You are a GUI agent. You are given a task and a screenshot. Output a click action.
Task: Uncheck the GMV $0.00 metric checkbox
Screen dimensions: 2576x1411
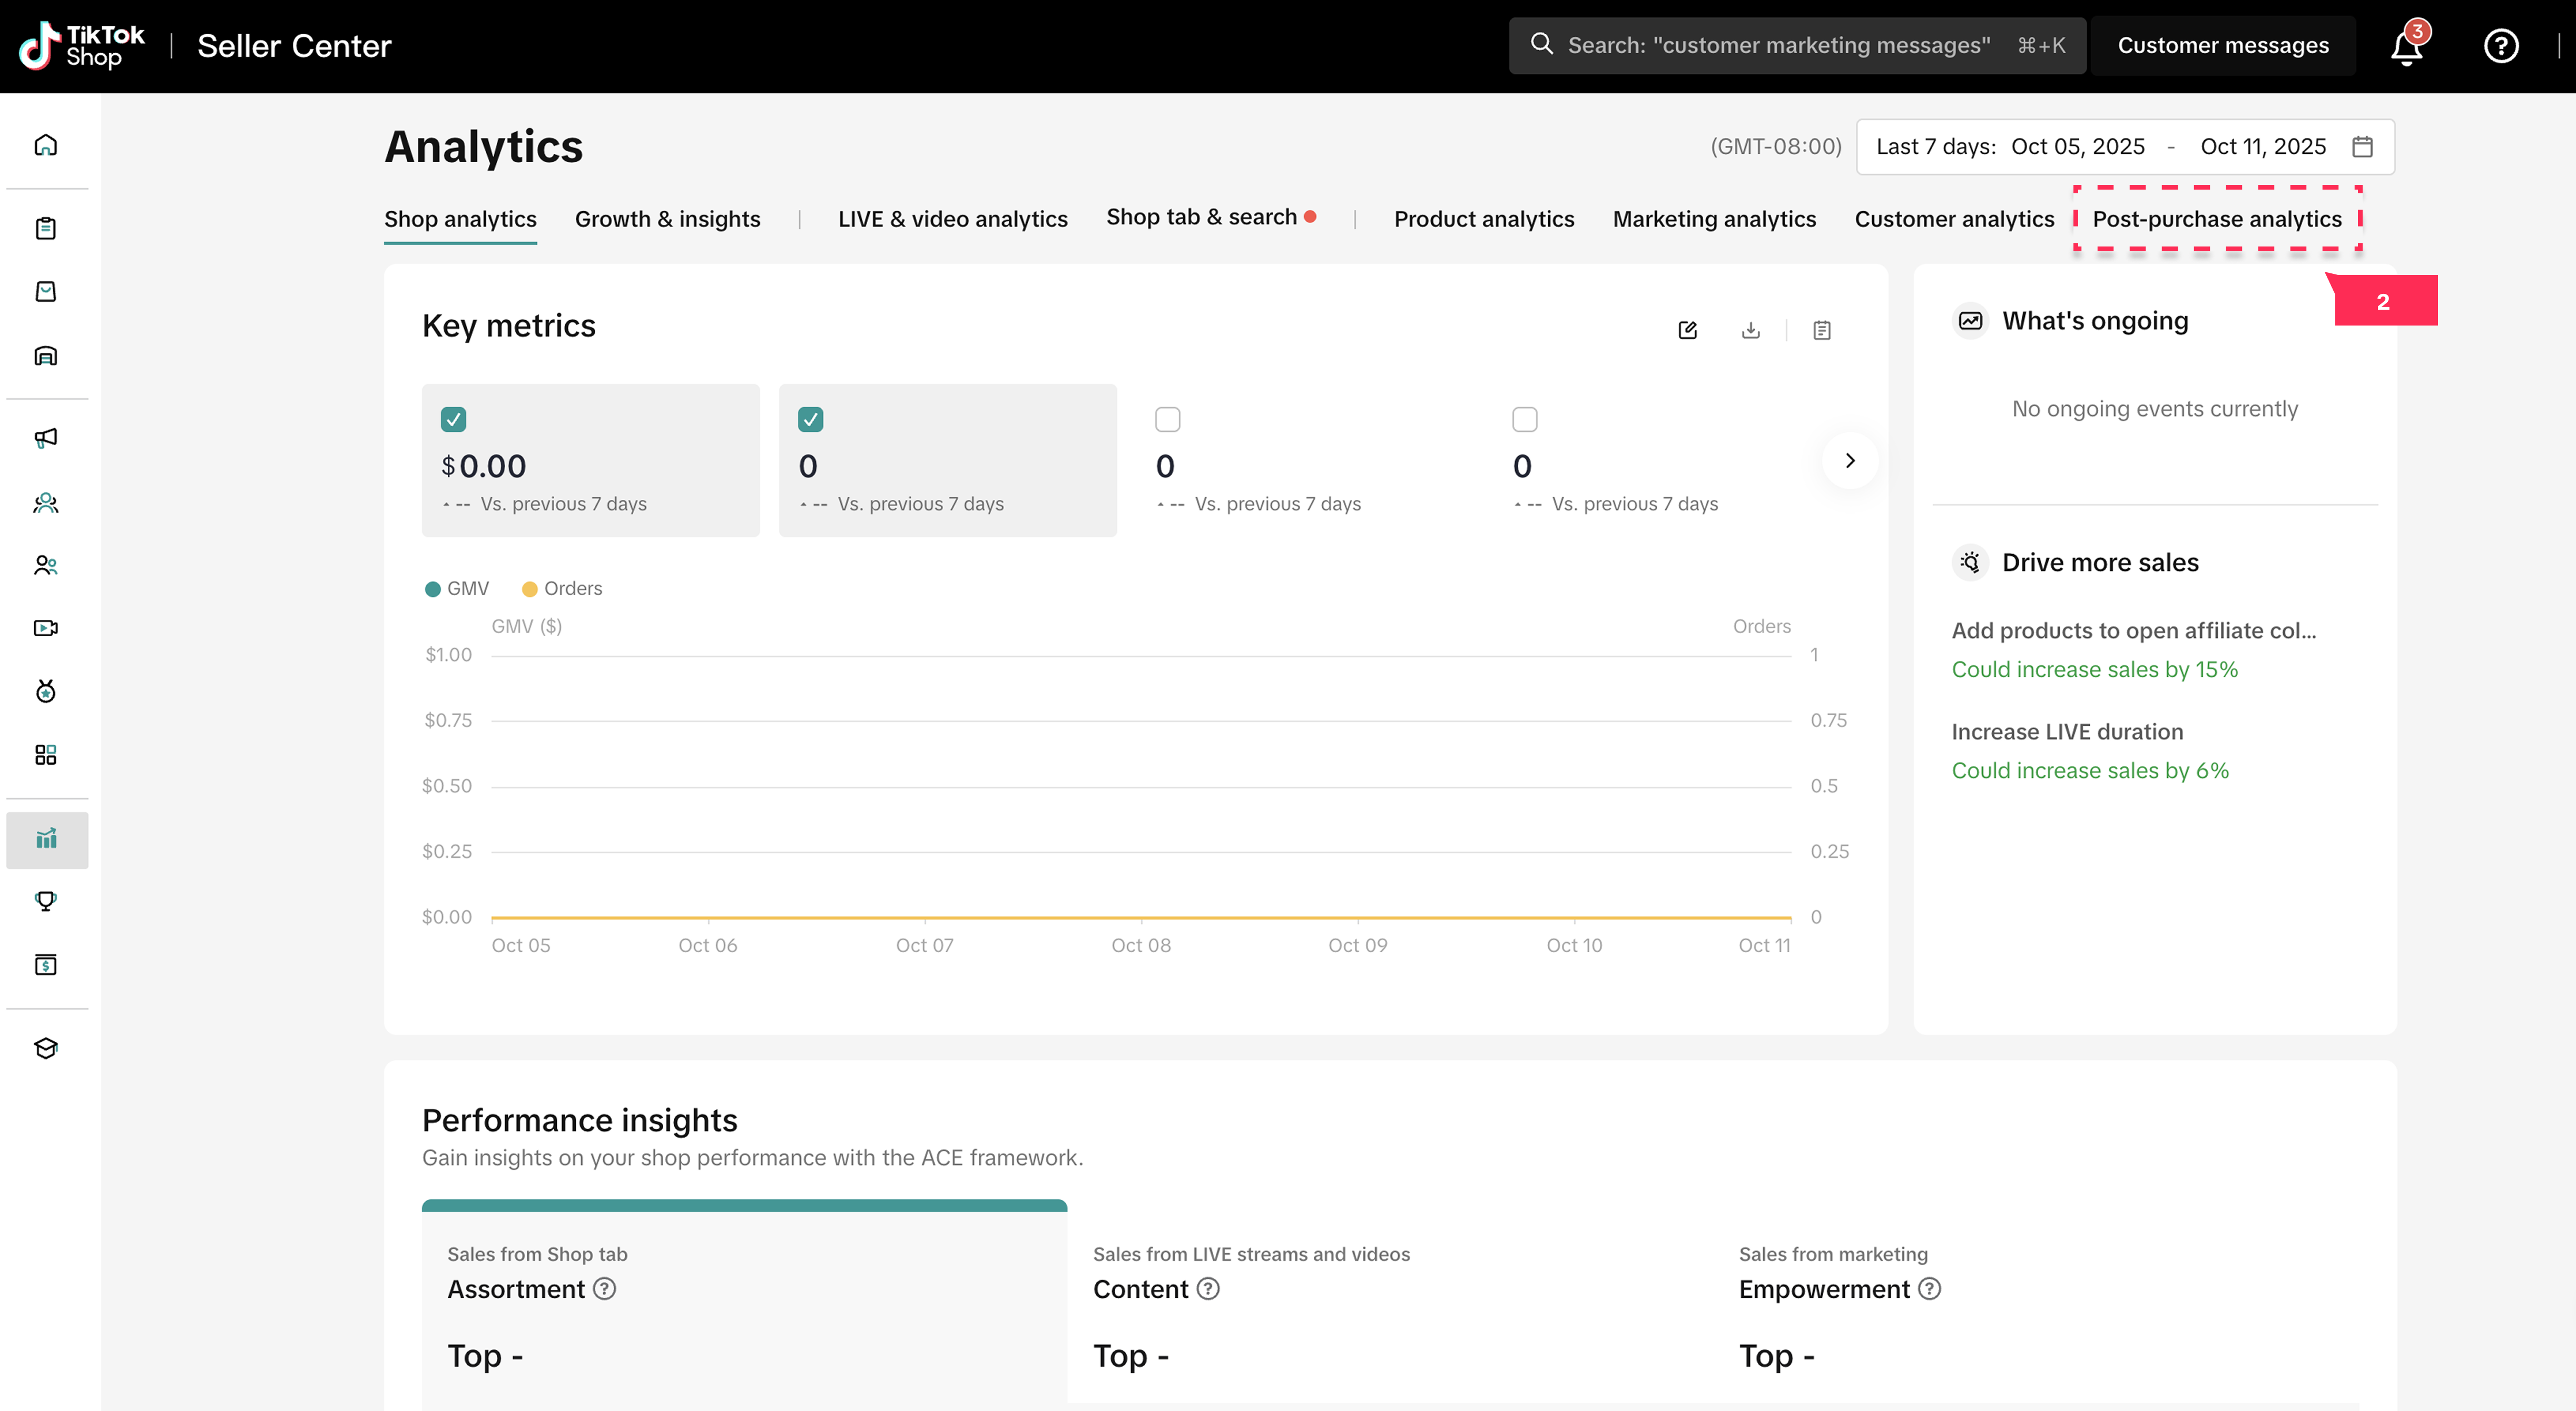(x=453, y=419)
